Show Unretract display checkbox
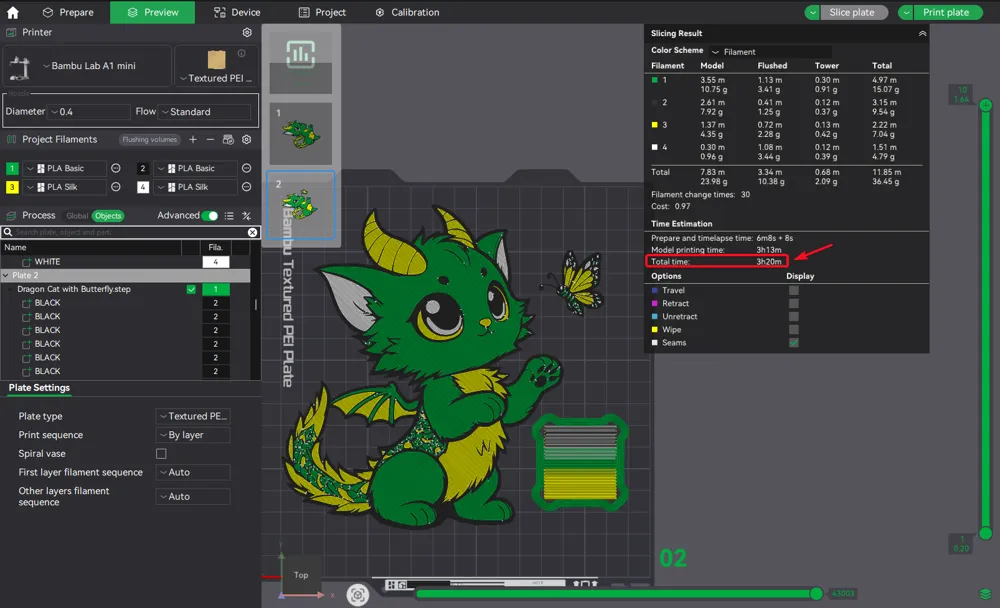Viewport: 1000px width, 608px height. pyautogui.click(x=793, y=316)
